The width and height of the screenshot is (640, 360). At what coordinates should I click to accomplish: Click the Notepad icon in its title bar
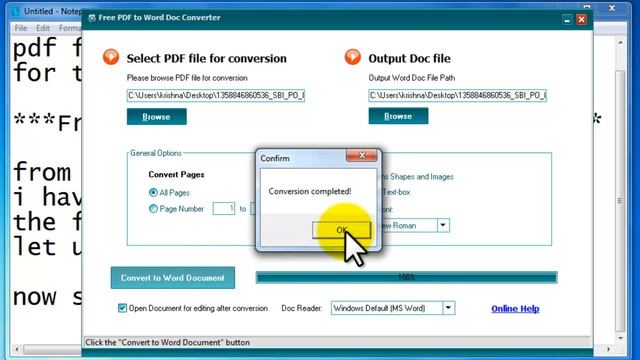pos(16,11)
